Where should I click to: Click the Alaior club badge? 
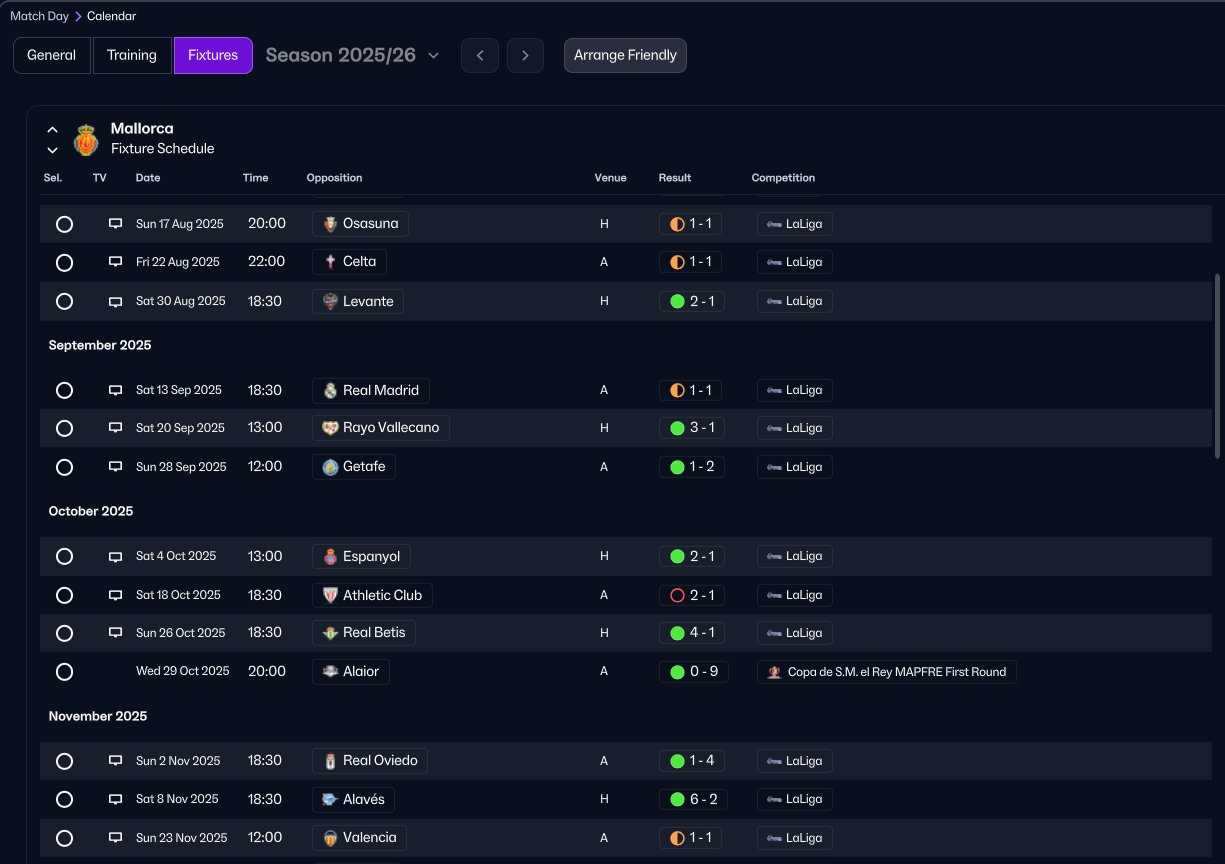pyautogui.click(x=330, y=672)
